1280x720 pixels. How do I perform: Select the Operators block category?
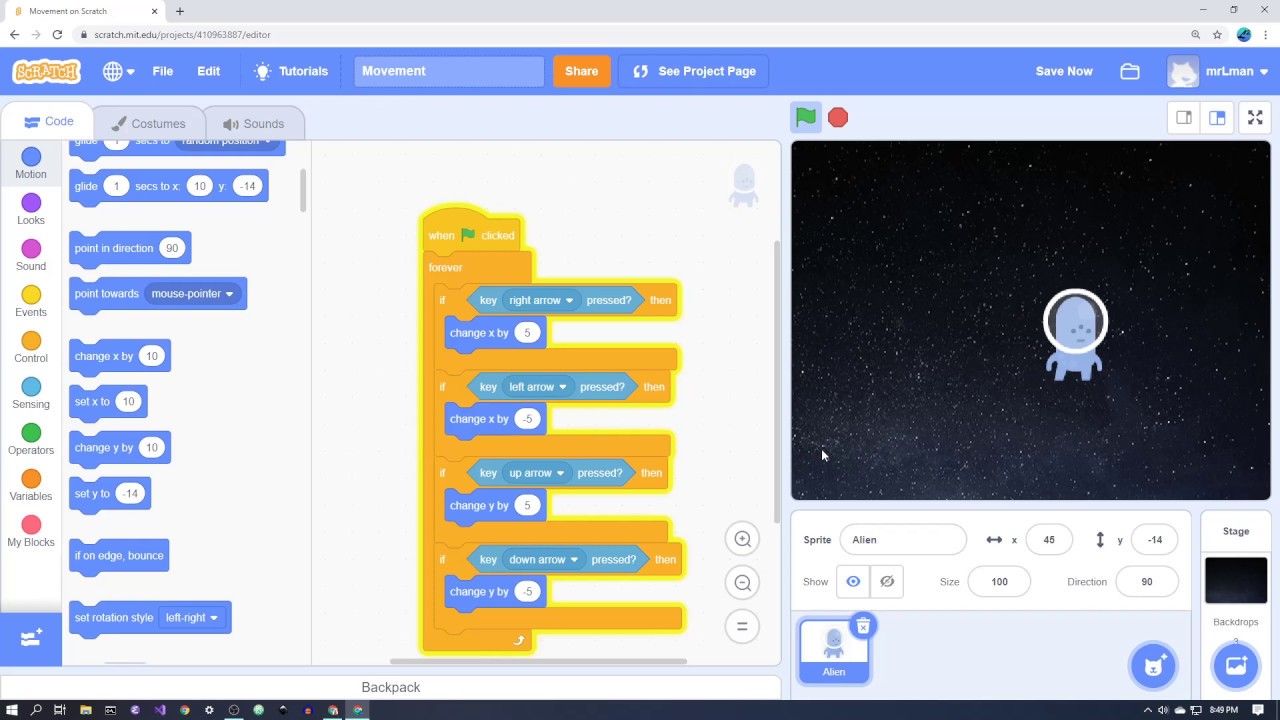tap(31, 440)
